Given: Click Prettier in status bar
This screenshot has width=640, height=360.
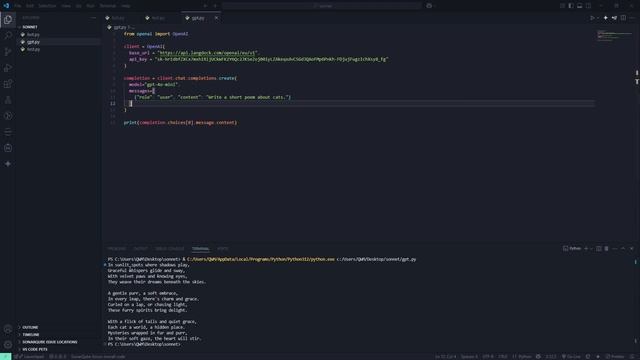Looking at the screenshot, I should [615, 357].
